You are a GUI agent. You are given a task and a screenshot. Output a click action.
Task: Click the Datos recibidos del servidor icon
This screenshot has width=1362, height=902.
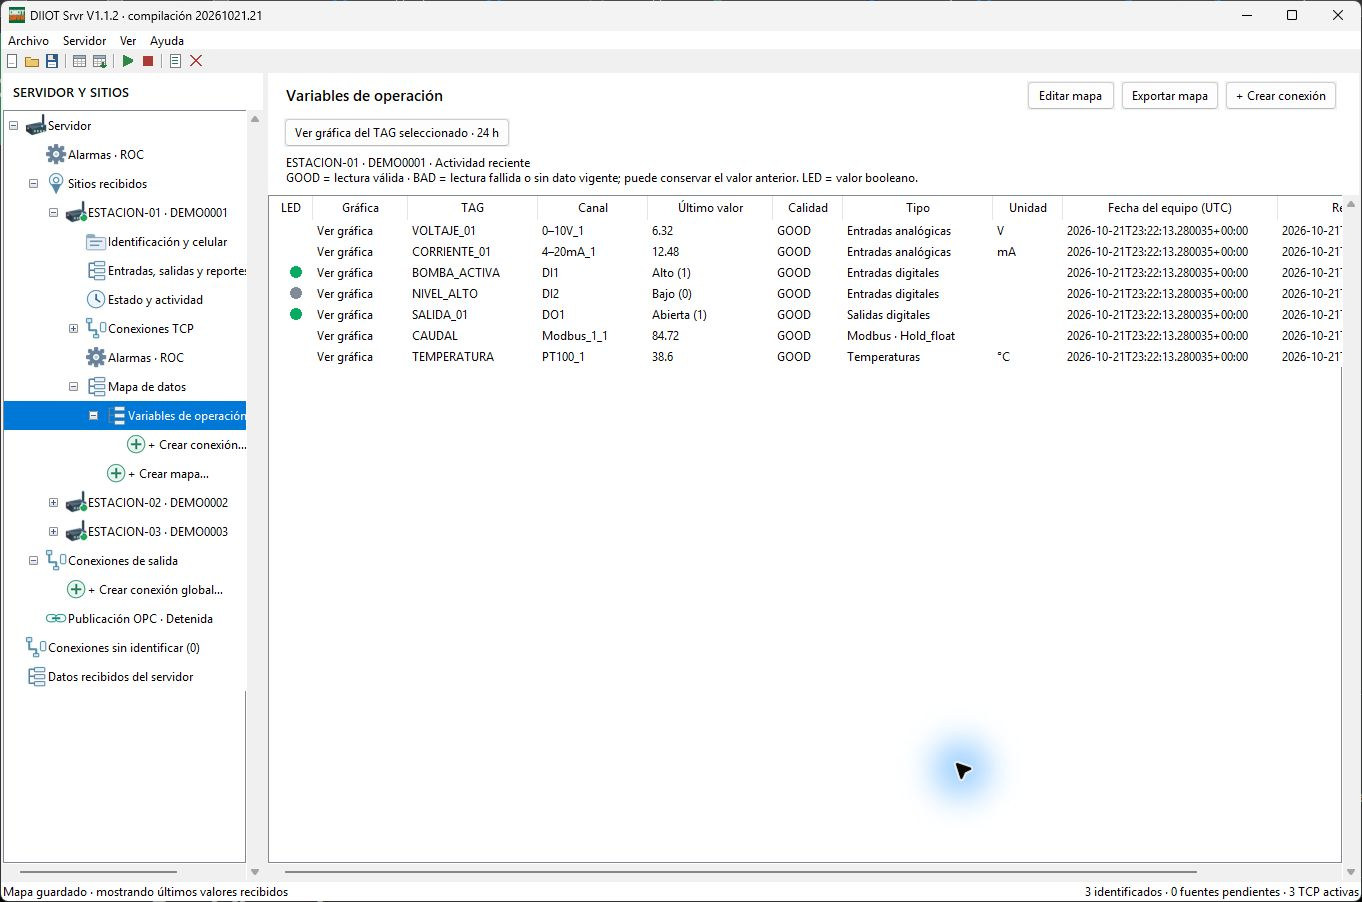[x=36, y=677]
